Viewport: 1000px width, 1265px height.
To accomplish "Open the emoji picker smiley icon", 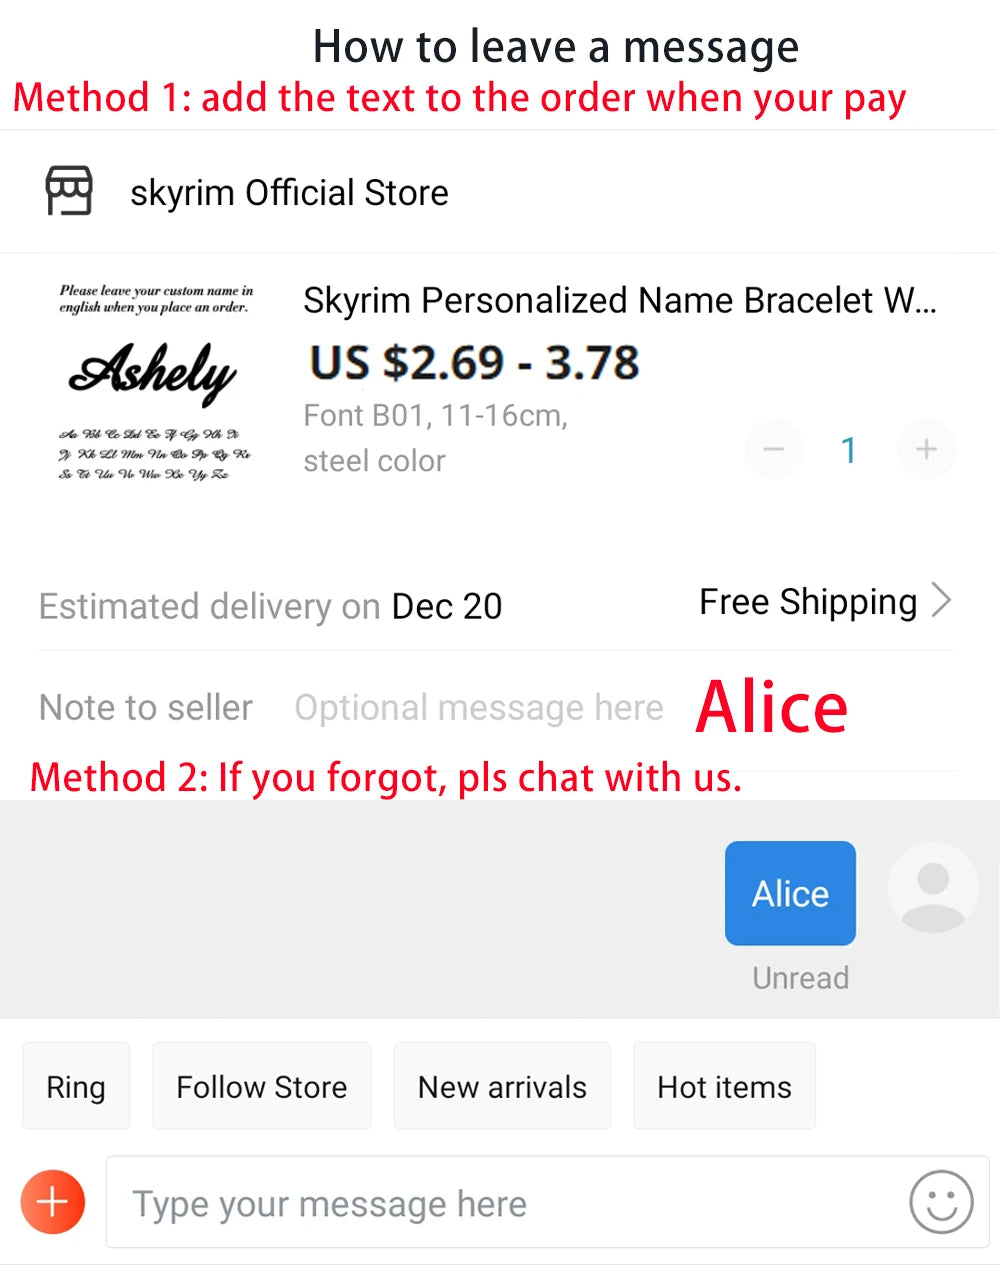I will point(940,1202).
